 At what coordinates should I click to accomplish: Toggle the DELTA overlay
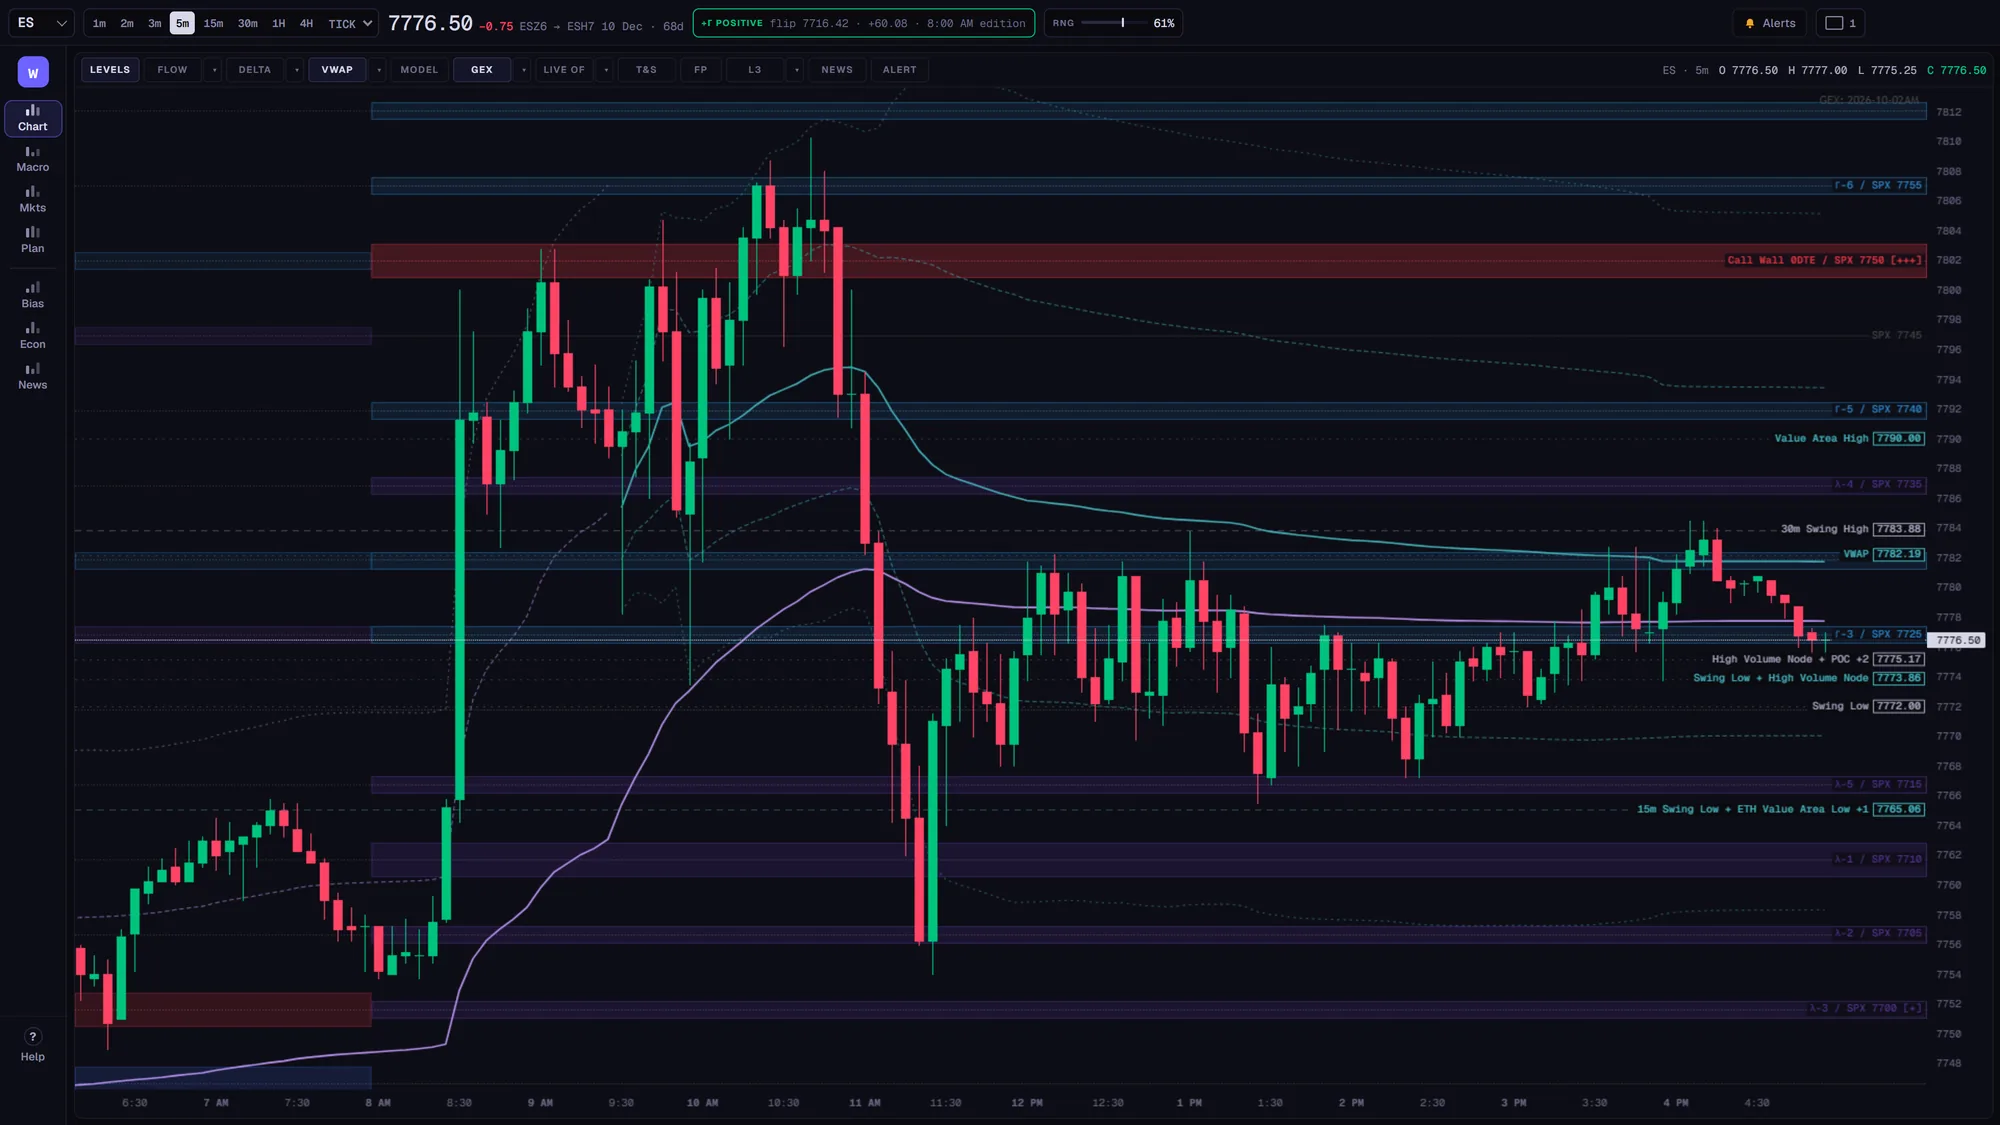[254, 70]
